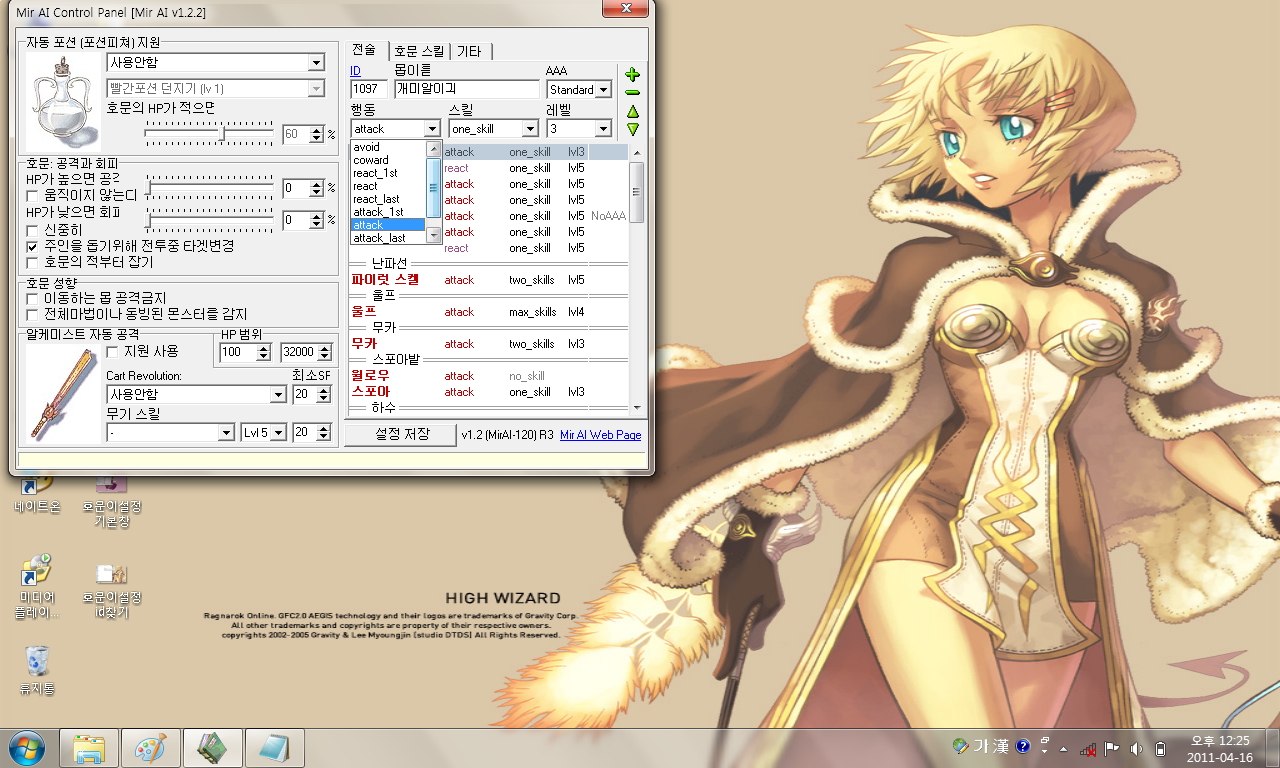Switch to the 기타 tab
The width and height of the screenshot is (1280, 768).
(468, 51)
